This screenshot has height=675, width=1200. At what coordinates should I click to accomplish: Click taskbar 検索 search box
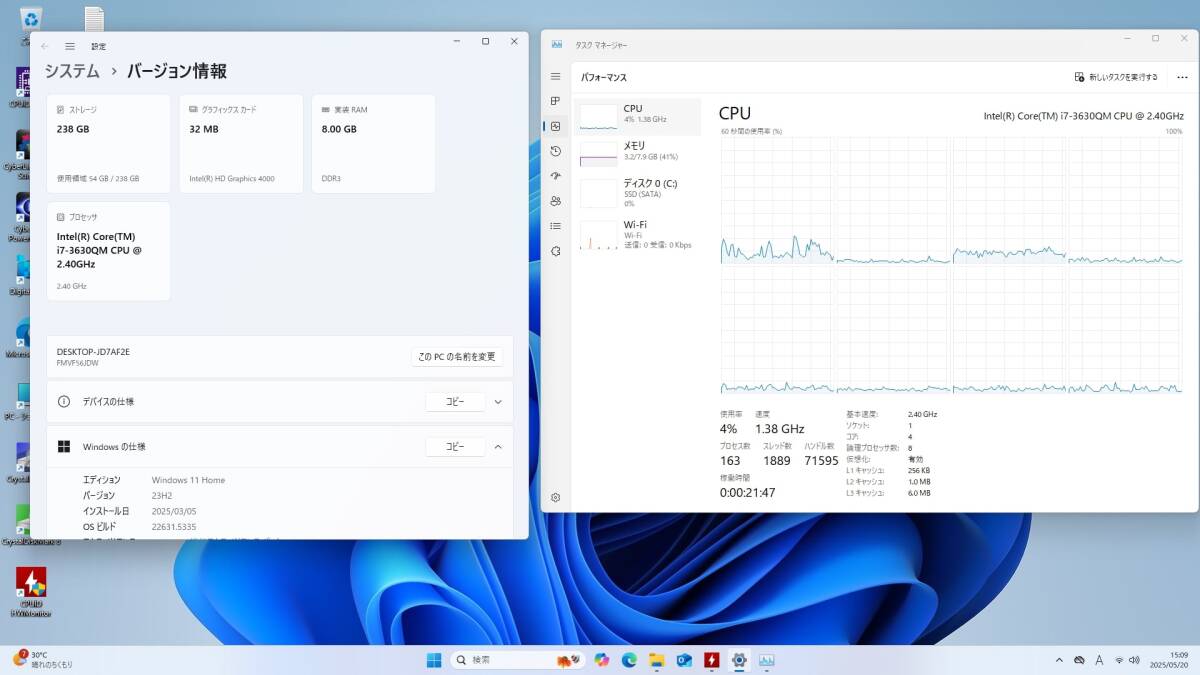pos(519,660)
